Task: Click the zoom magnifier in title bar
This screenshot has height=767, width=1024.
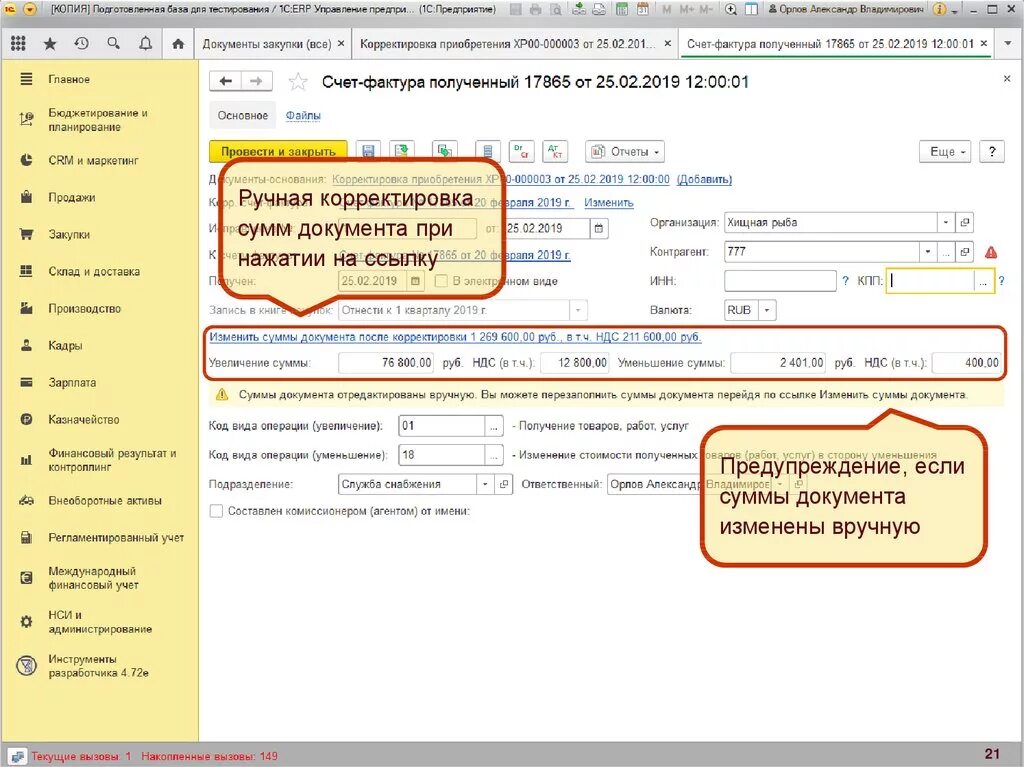Action: coord(731,9)
